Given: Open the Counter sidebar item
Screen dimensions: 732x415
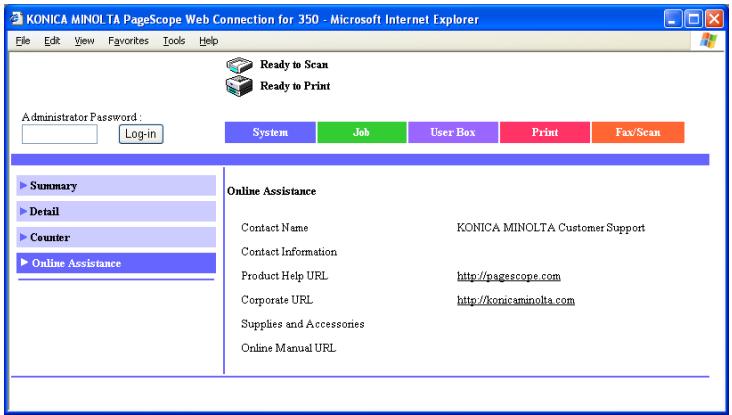Looking at the screenshot, I should pos(116,238).
